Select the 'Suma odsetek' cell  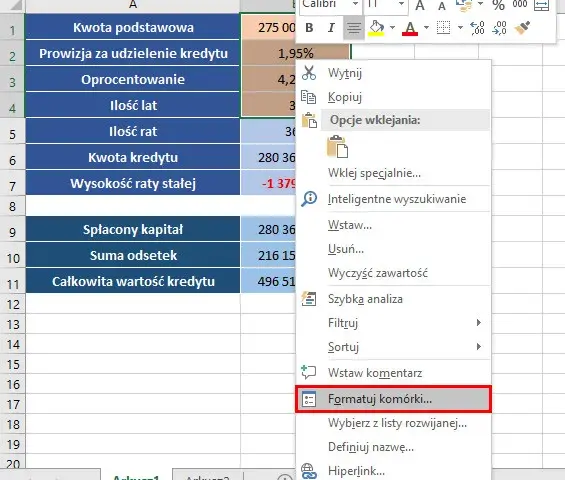133,255
